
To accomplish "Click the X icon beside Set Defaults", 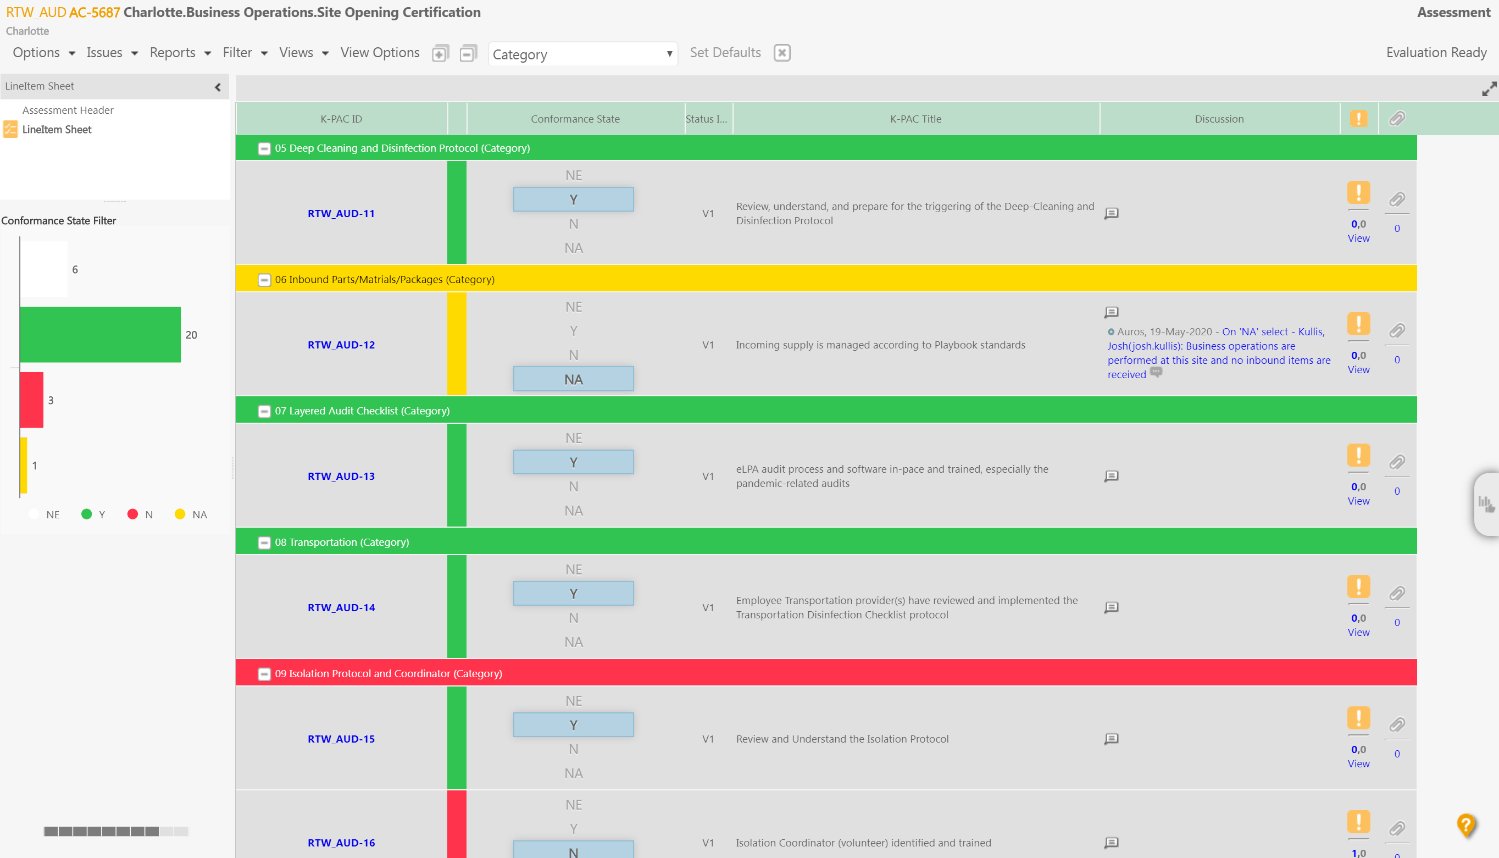I will (x=782, y=53).
